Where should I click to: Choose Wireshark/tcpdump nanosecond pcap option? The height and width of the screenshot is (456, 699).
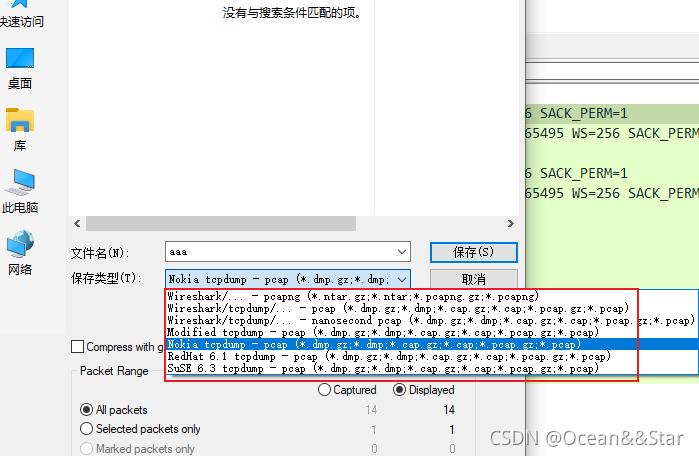pyautogui.click(x=431, y=320)
